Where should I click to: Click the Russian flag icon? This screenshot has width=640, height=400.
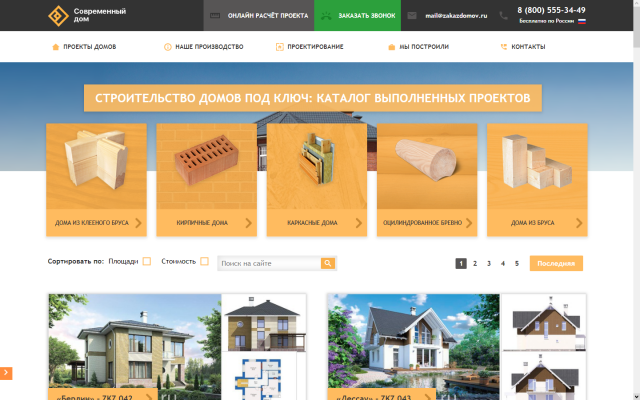coord(582,21)
